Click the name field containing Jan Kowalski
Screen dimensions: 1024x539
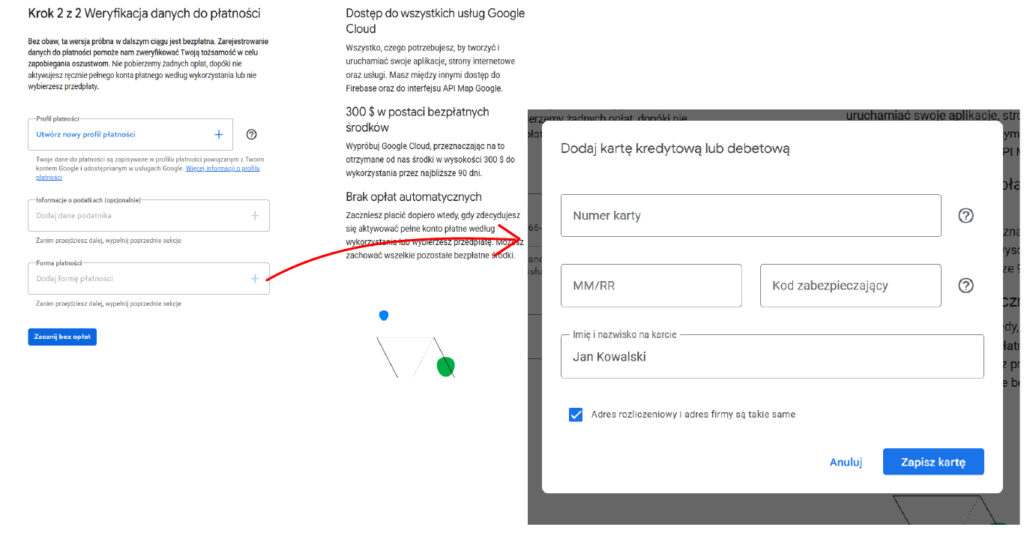[x=771, y=356]
